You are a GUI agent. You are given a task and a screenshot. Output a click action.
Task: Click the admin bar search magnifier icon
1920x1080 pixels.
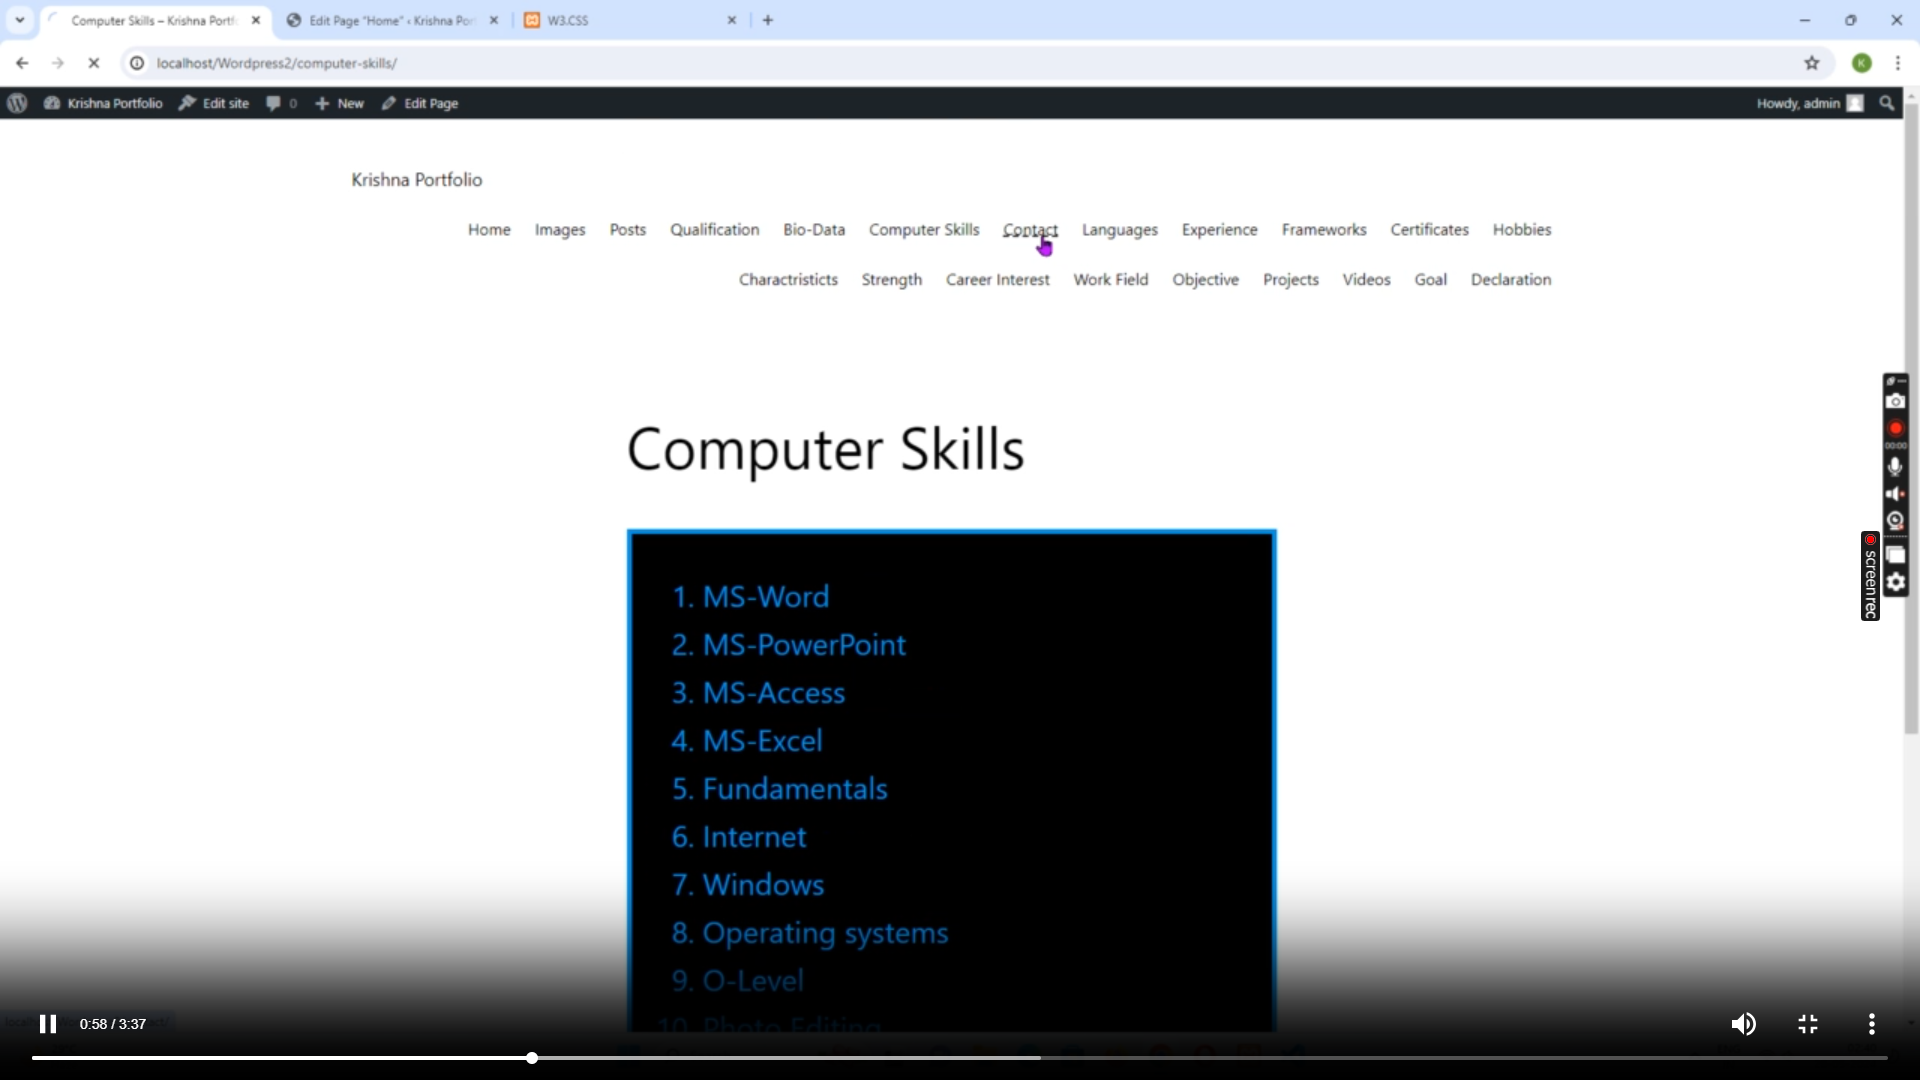[1887, 103]
